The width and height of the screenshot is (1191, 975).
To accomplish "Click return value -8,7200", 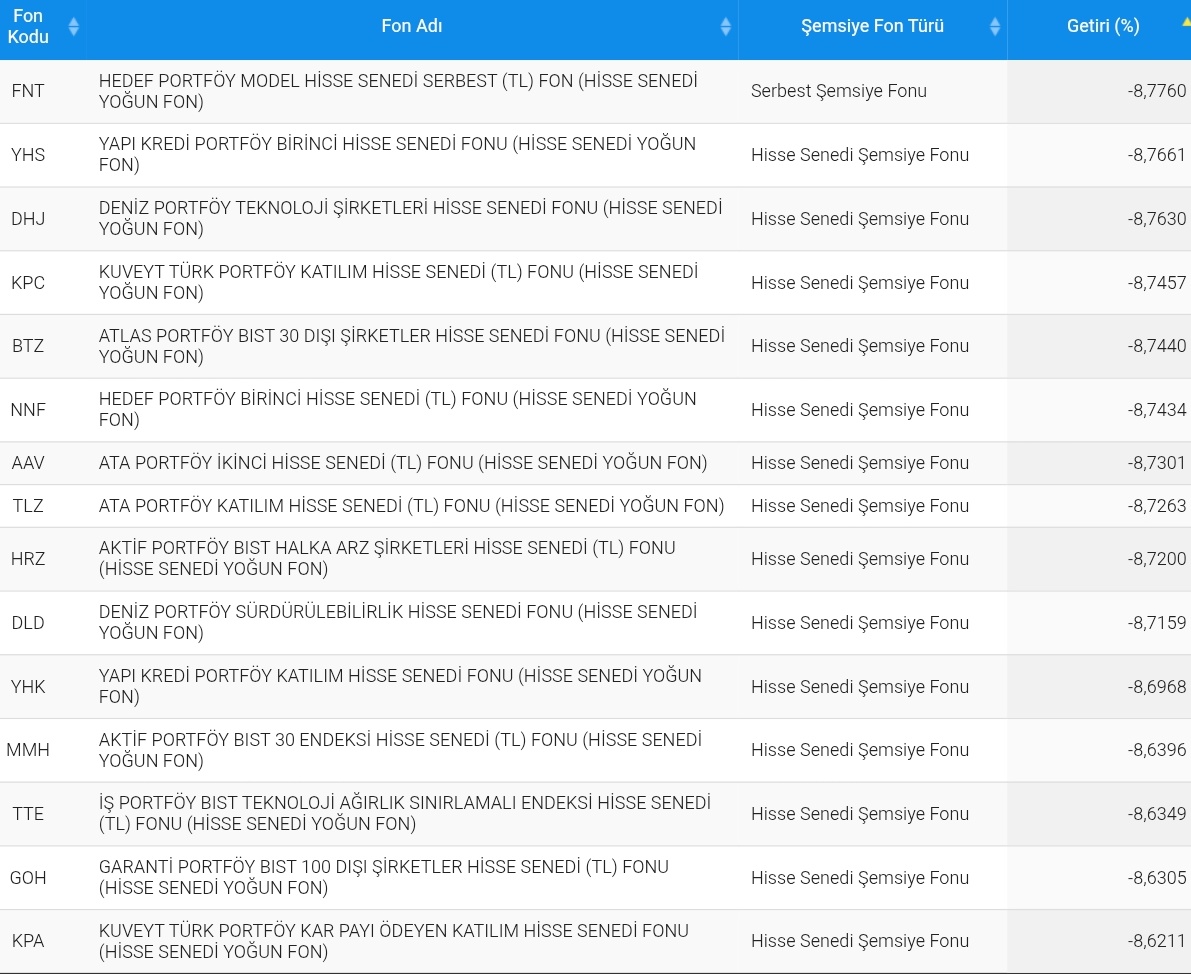I will (1157, 559).
